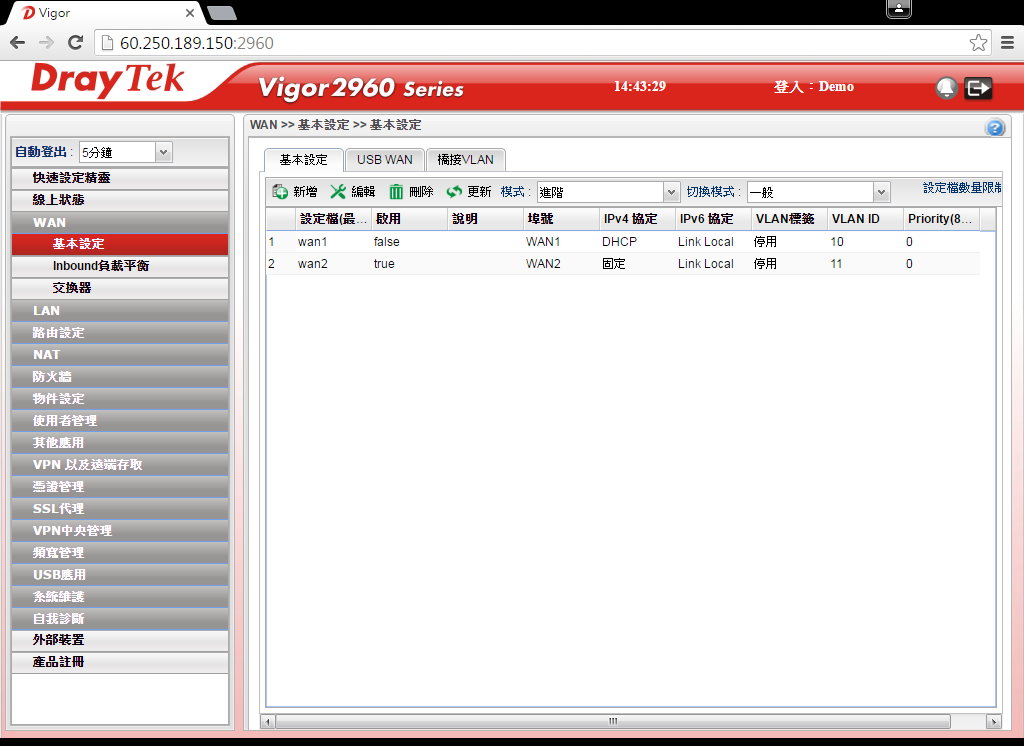Bookmark page with the star icon
The width and height of the screenshot is (1024, 746).
point(978,43)
